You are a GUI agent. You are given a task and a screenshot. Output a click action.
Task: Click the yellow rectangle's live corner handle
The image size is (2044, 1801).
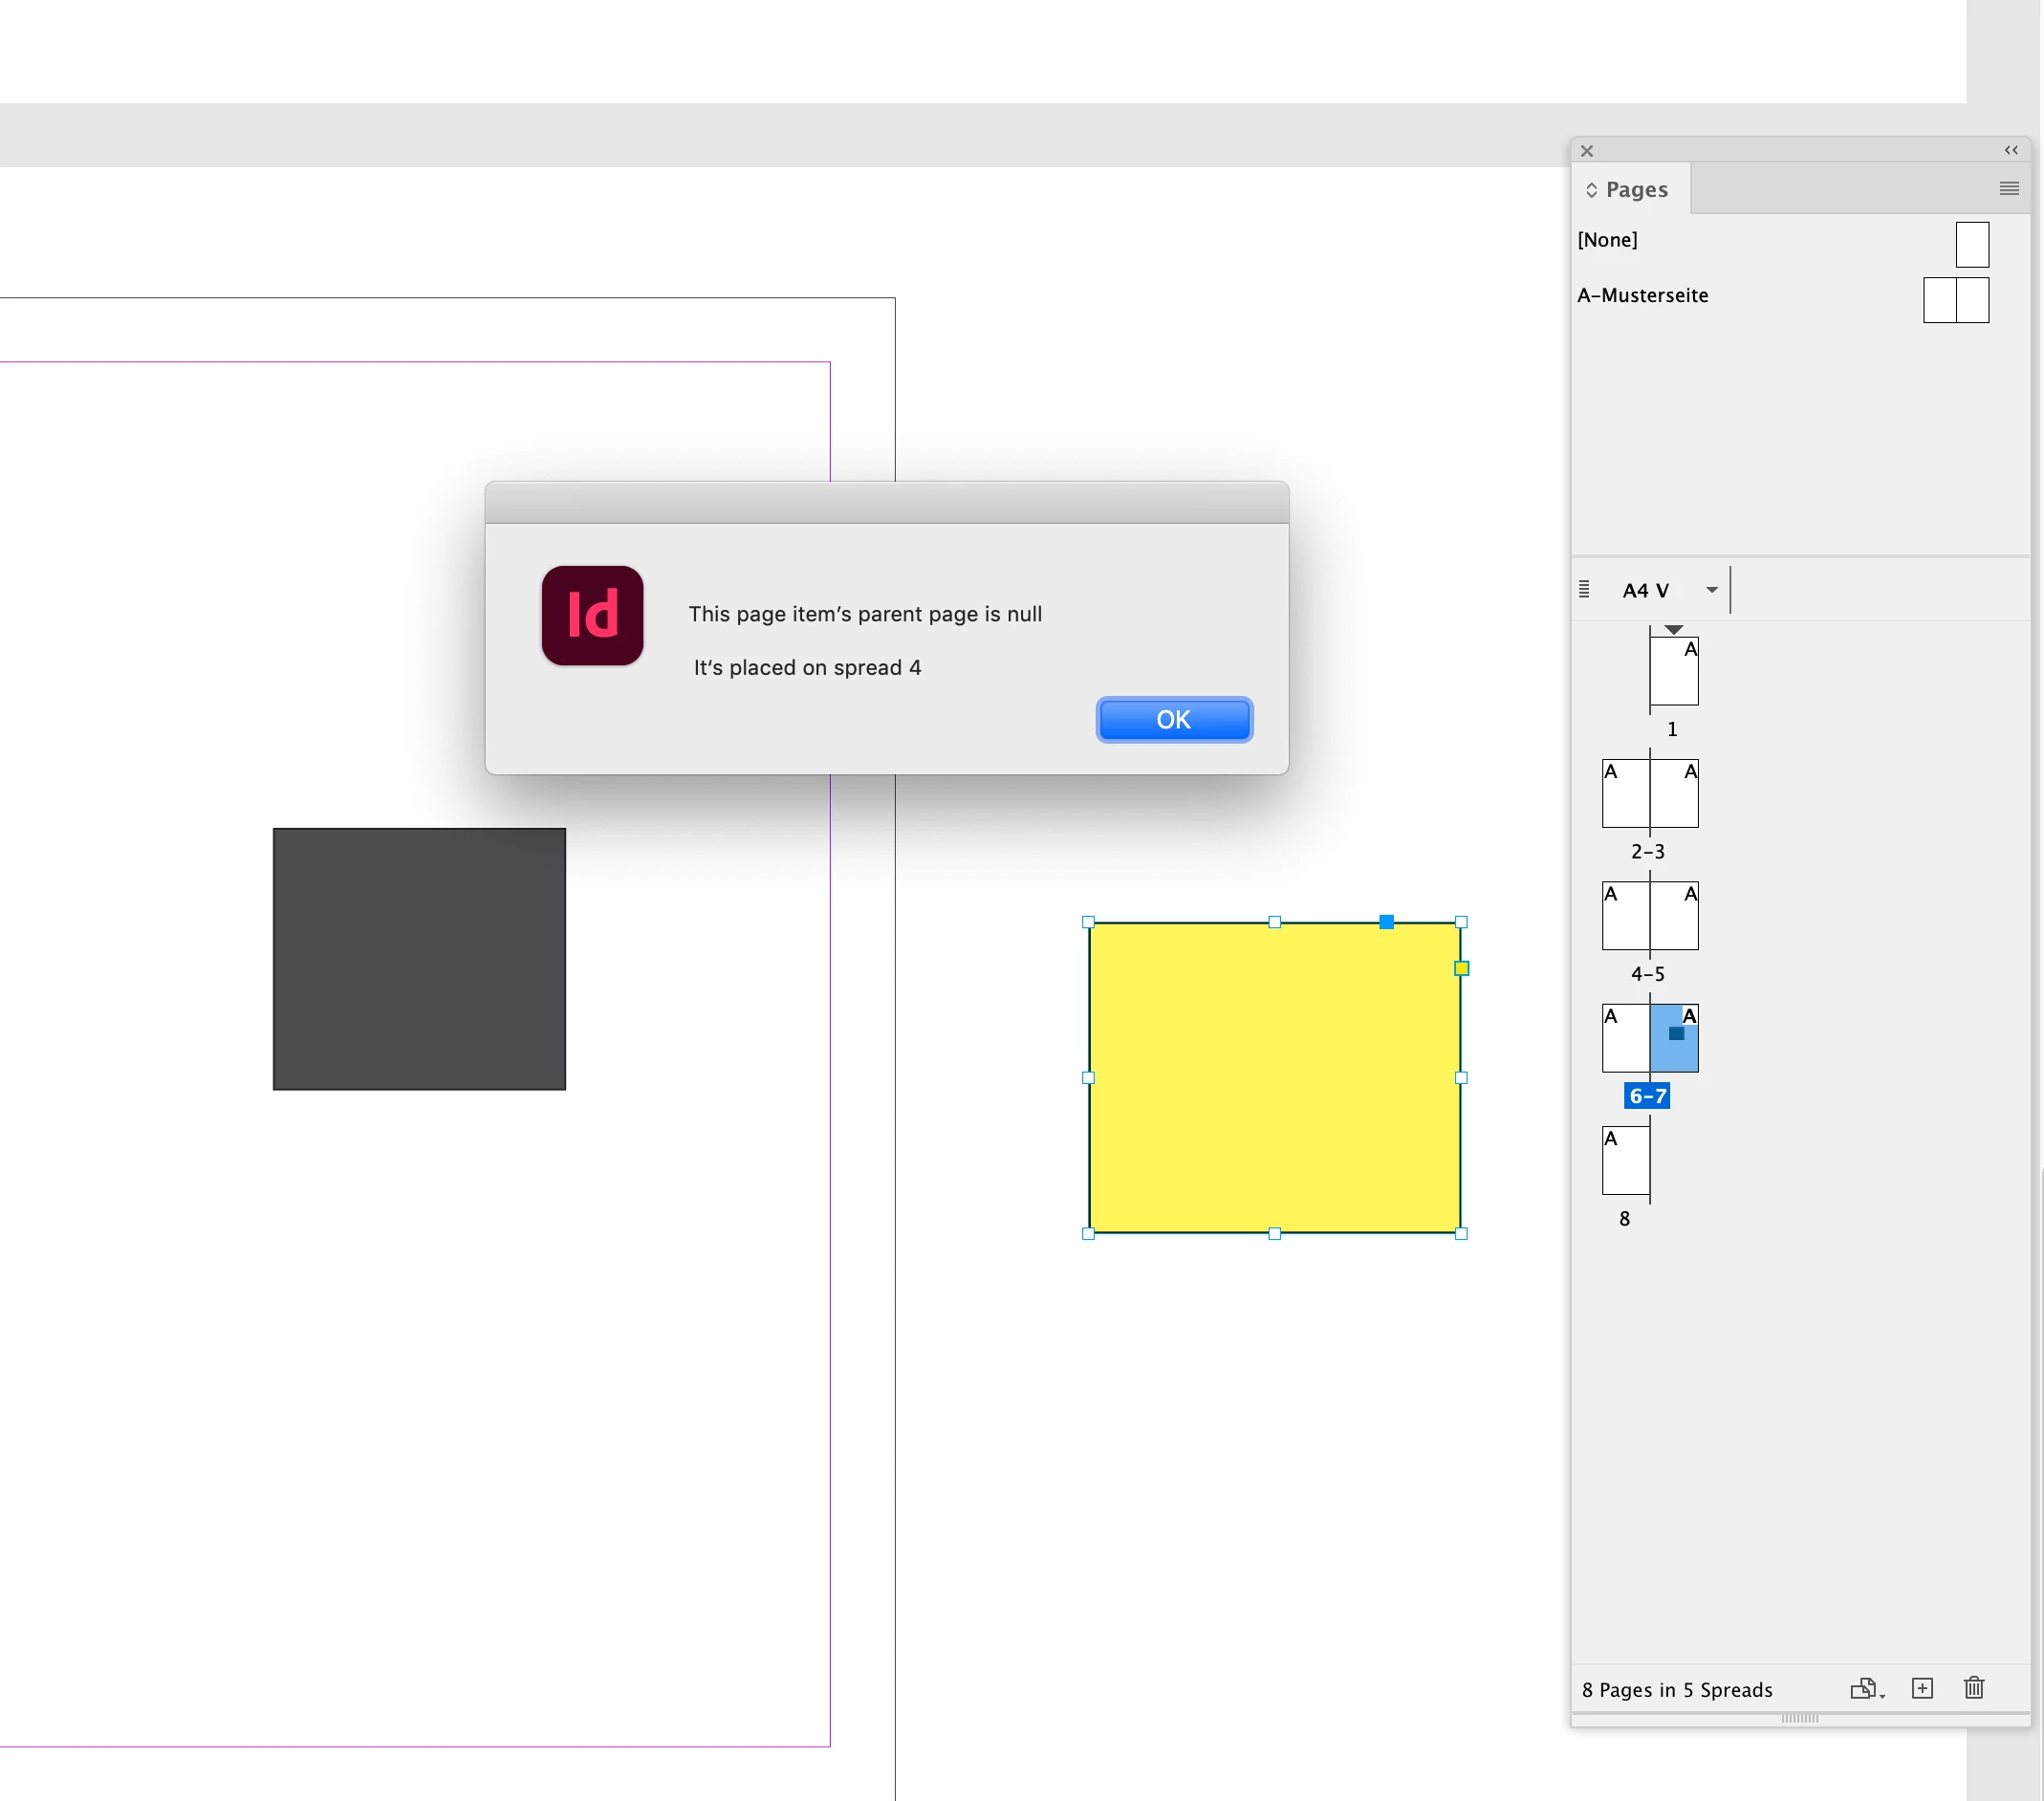point(1461,968)
